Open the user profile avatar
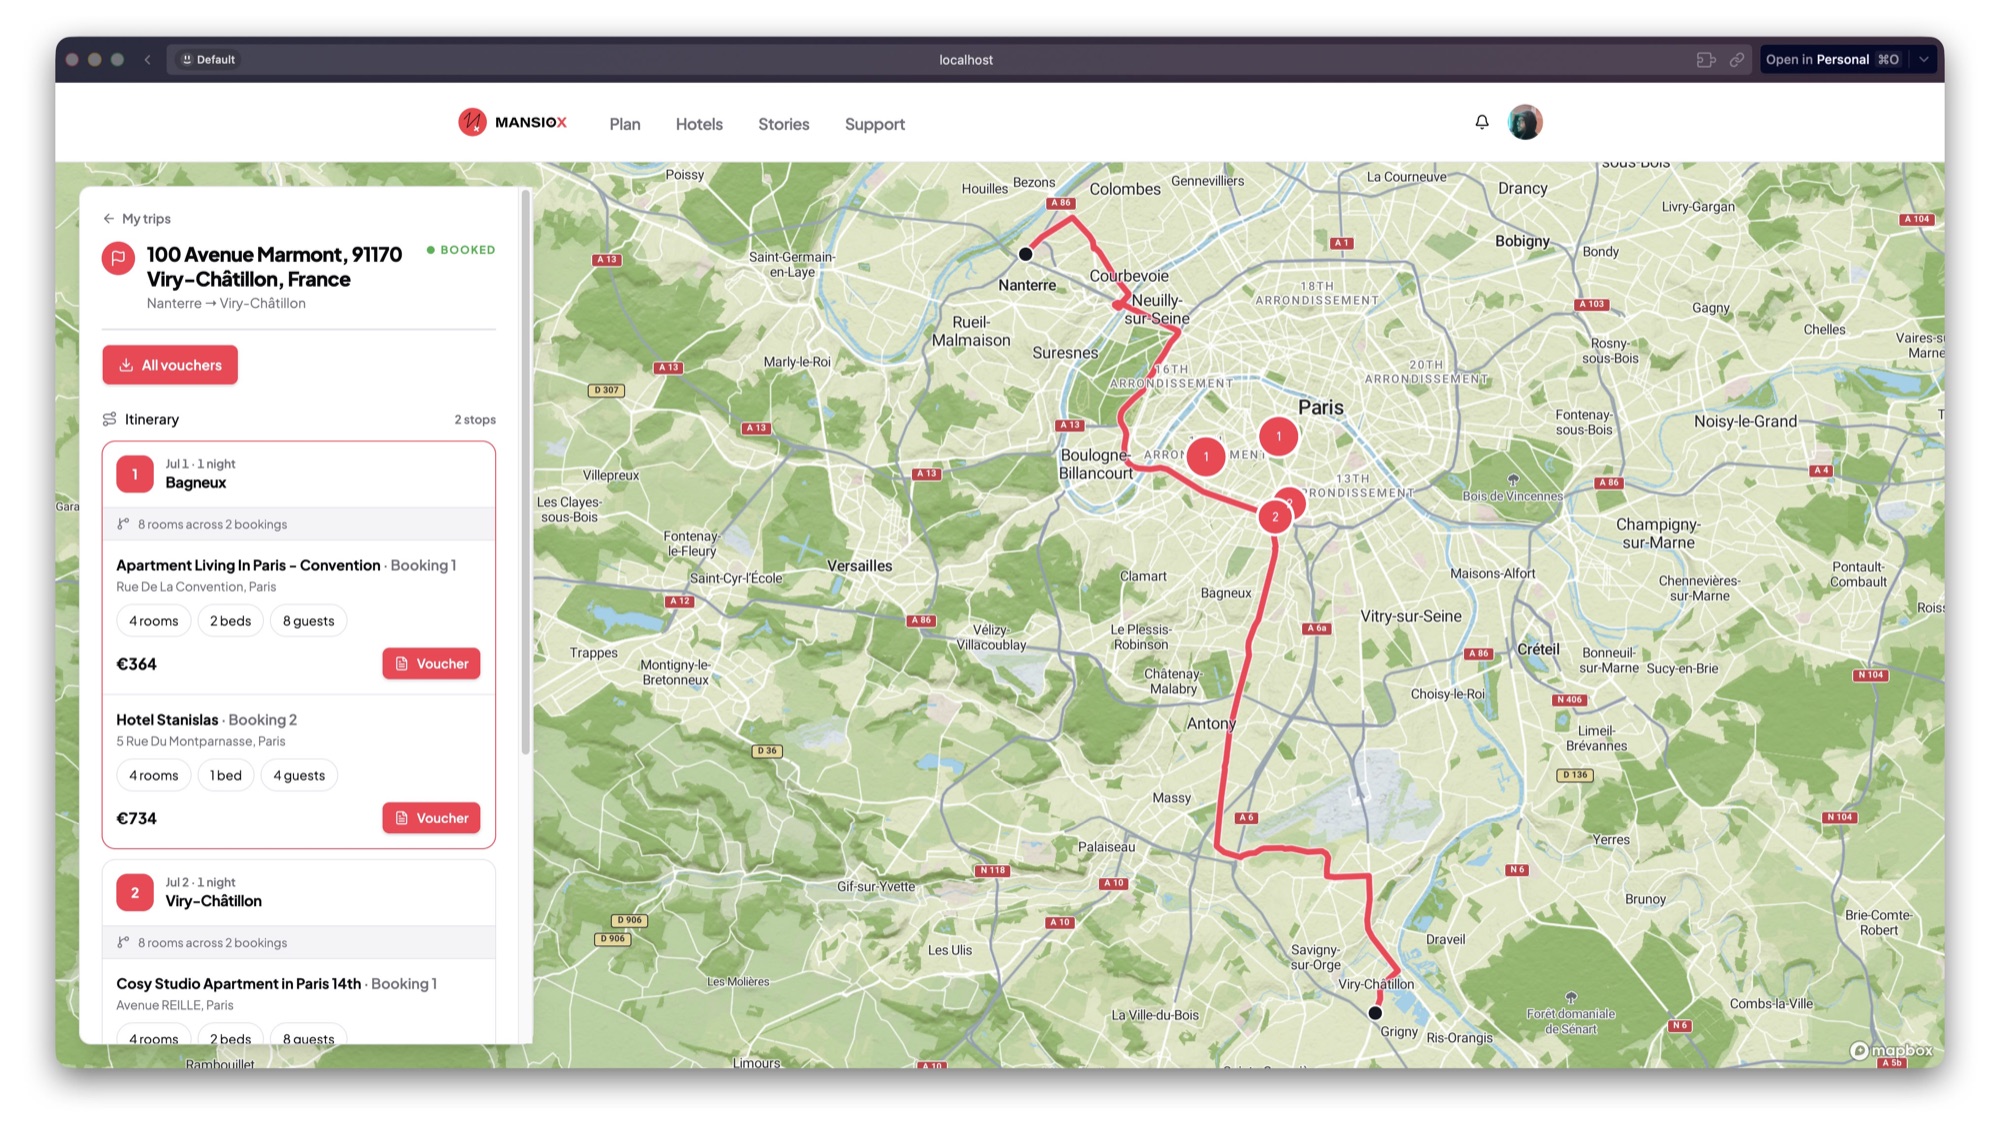This screenshot has width=2000, height=1142. [1524, 122]
